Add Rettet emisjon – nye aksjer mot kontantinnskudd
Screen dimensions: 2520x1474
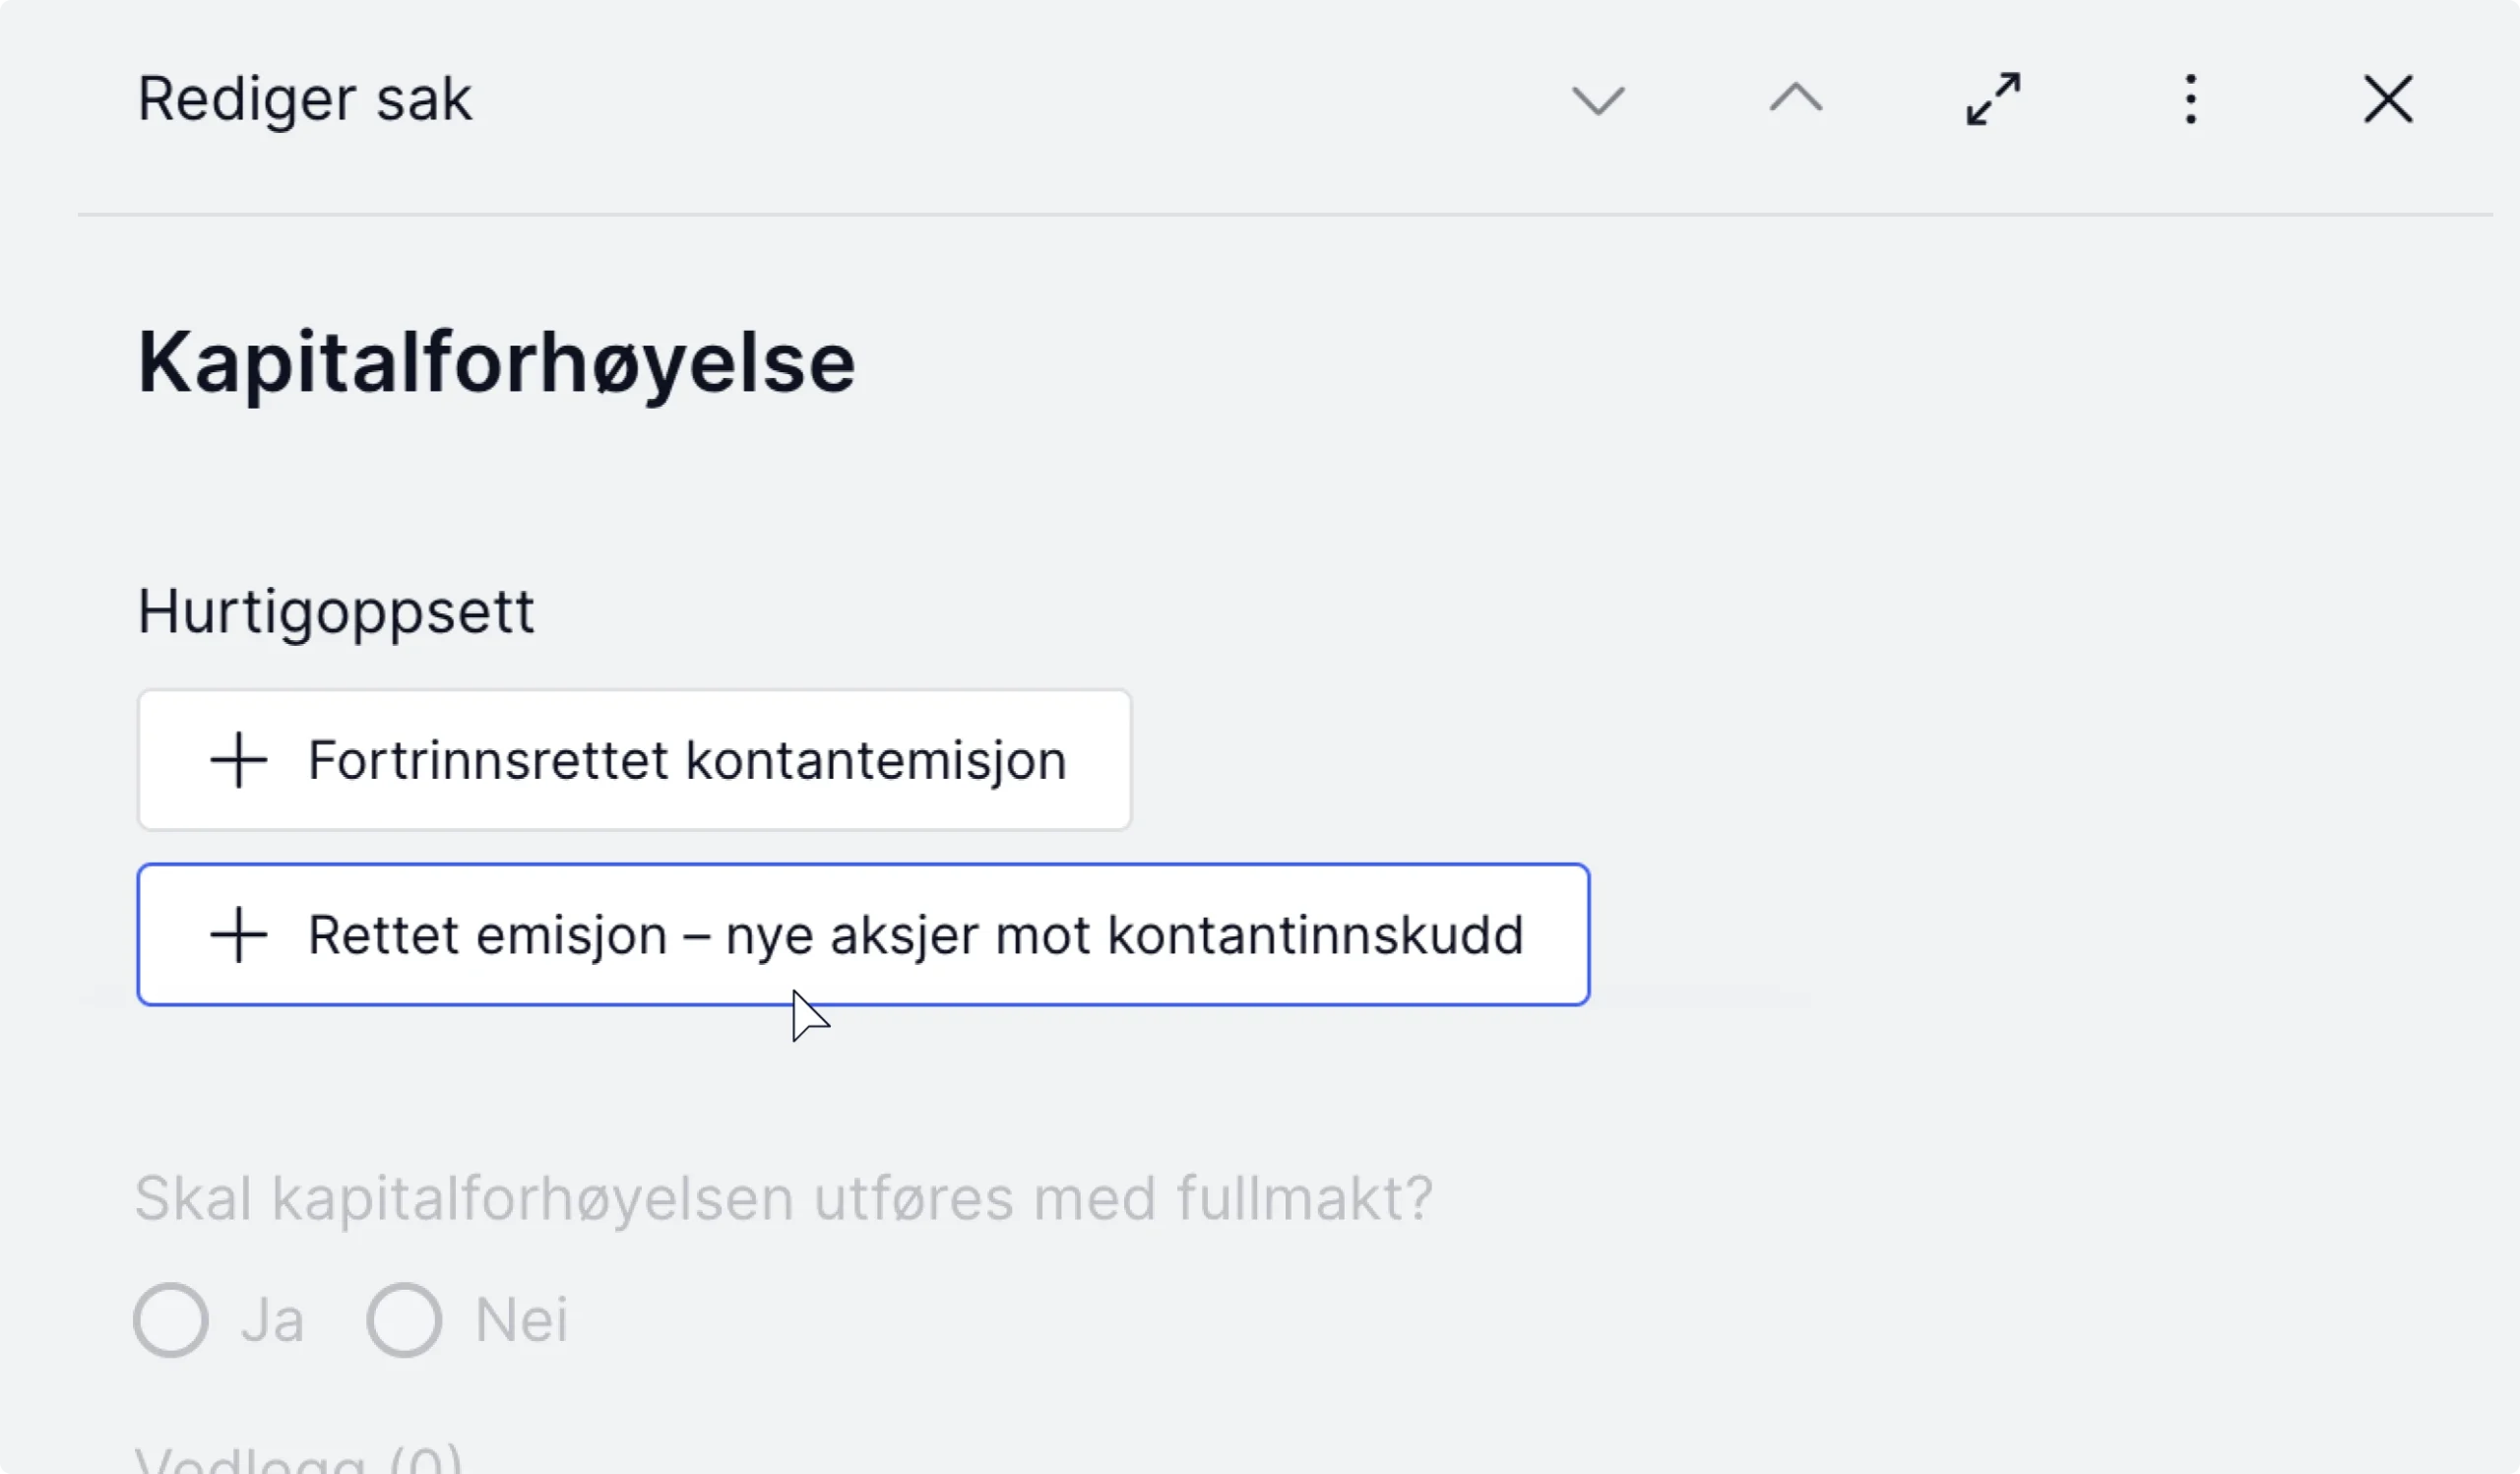863,935
